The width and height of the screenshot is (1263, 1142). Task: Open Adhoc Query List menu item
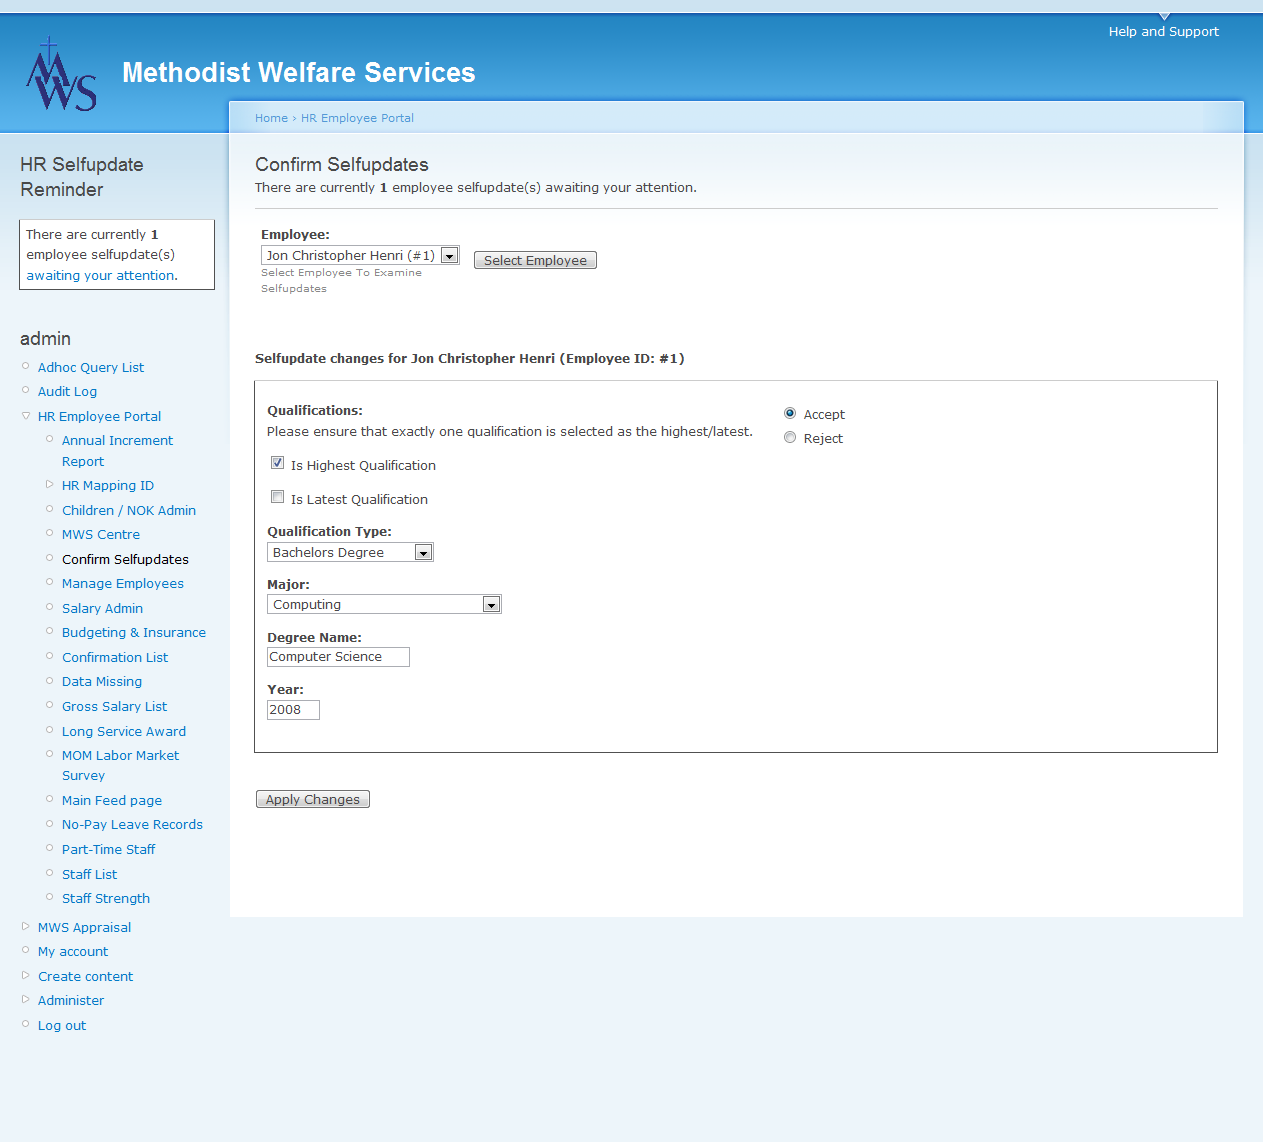click(91, 367)
